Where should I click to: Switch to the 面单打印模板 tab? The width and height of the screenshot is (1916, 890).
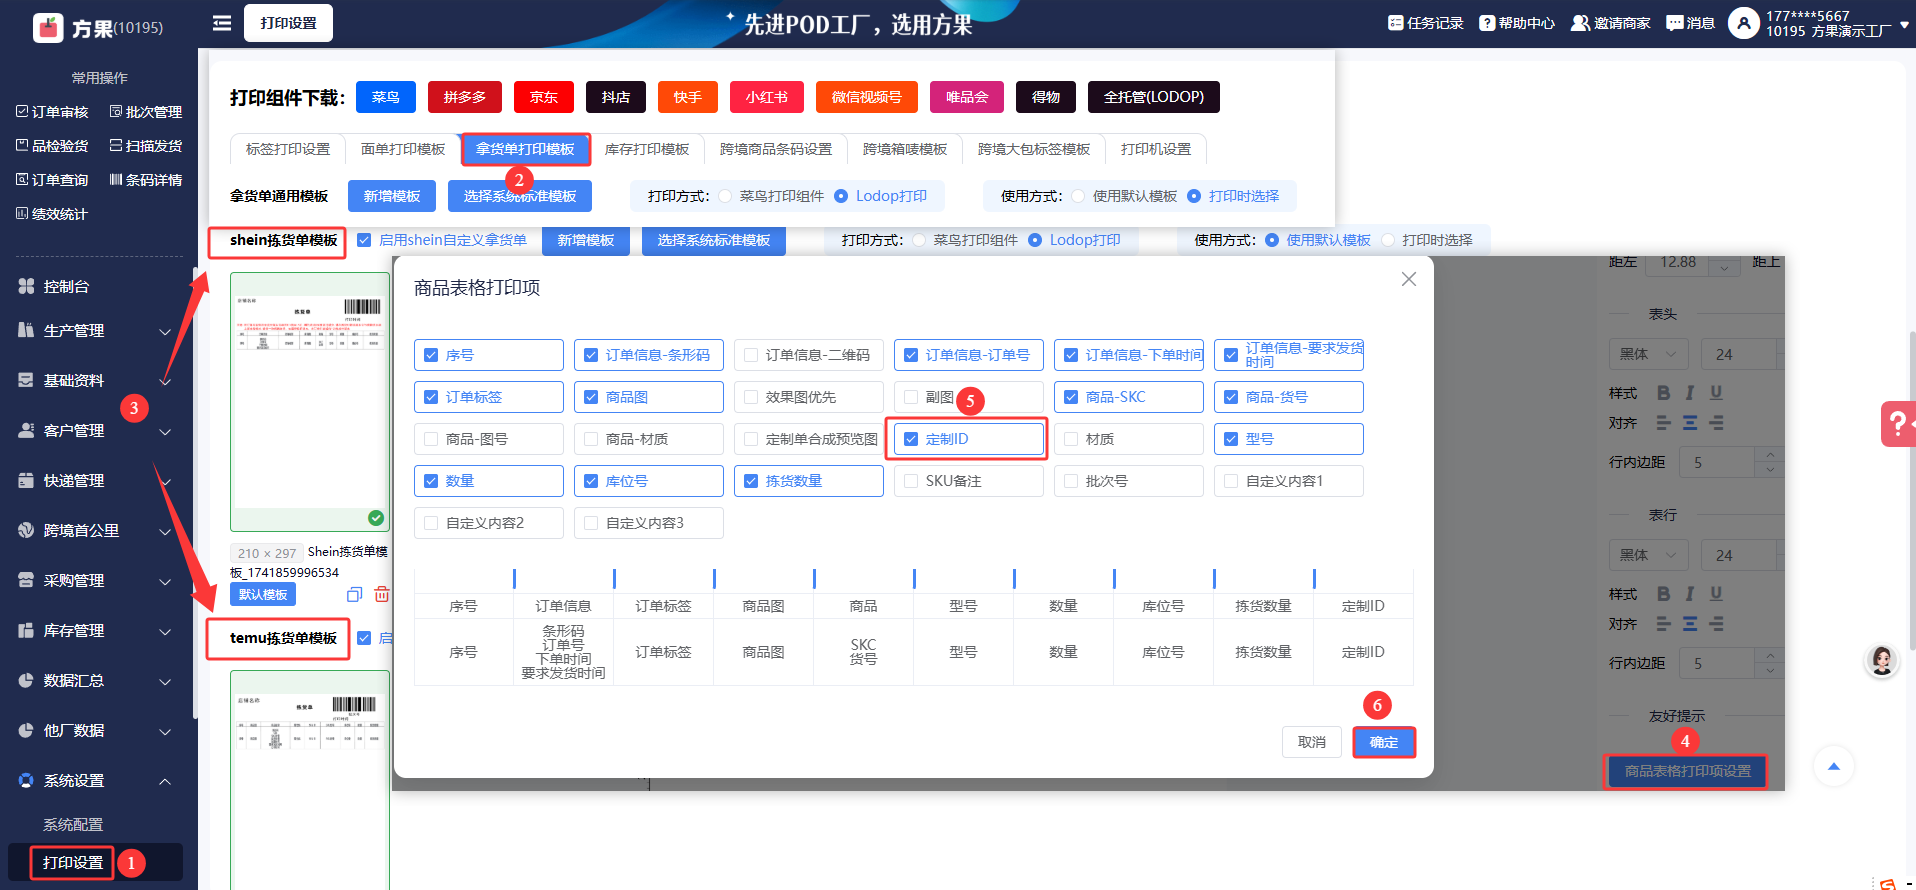pos(402,149)
